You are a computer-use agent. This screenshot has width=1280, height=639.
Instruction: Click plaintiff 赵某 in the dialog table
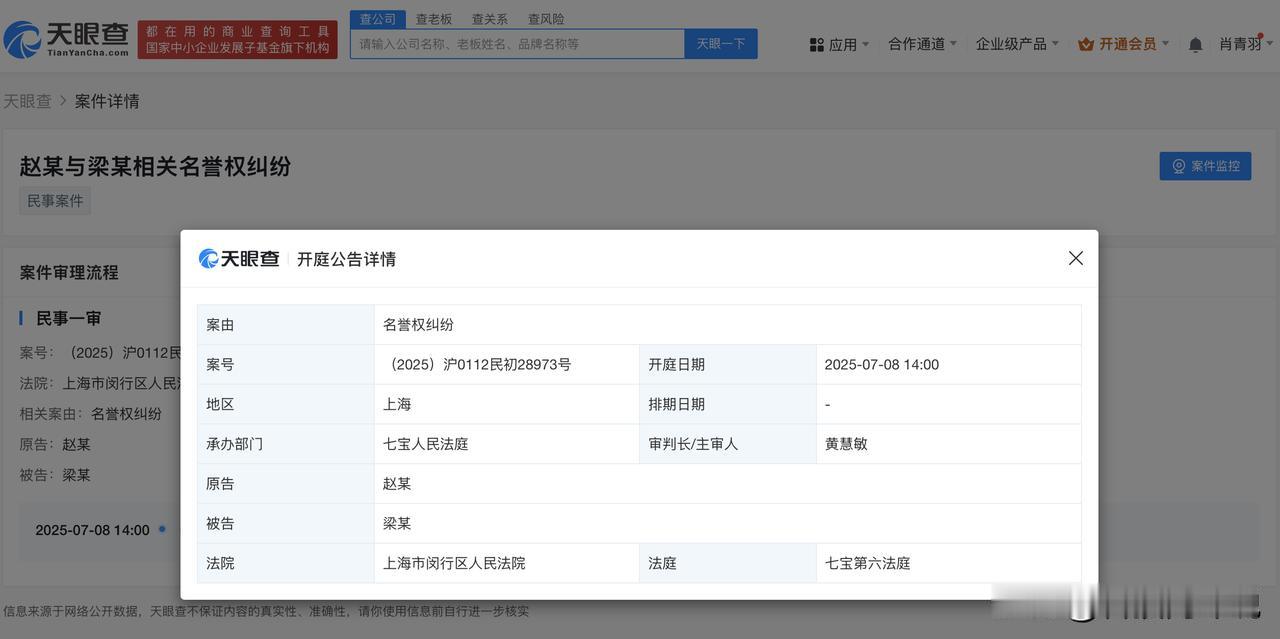[397, 484]
